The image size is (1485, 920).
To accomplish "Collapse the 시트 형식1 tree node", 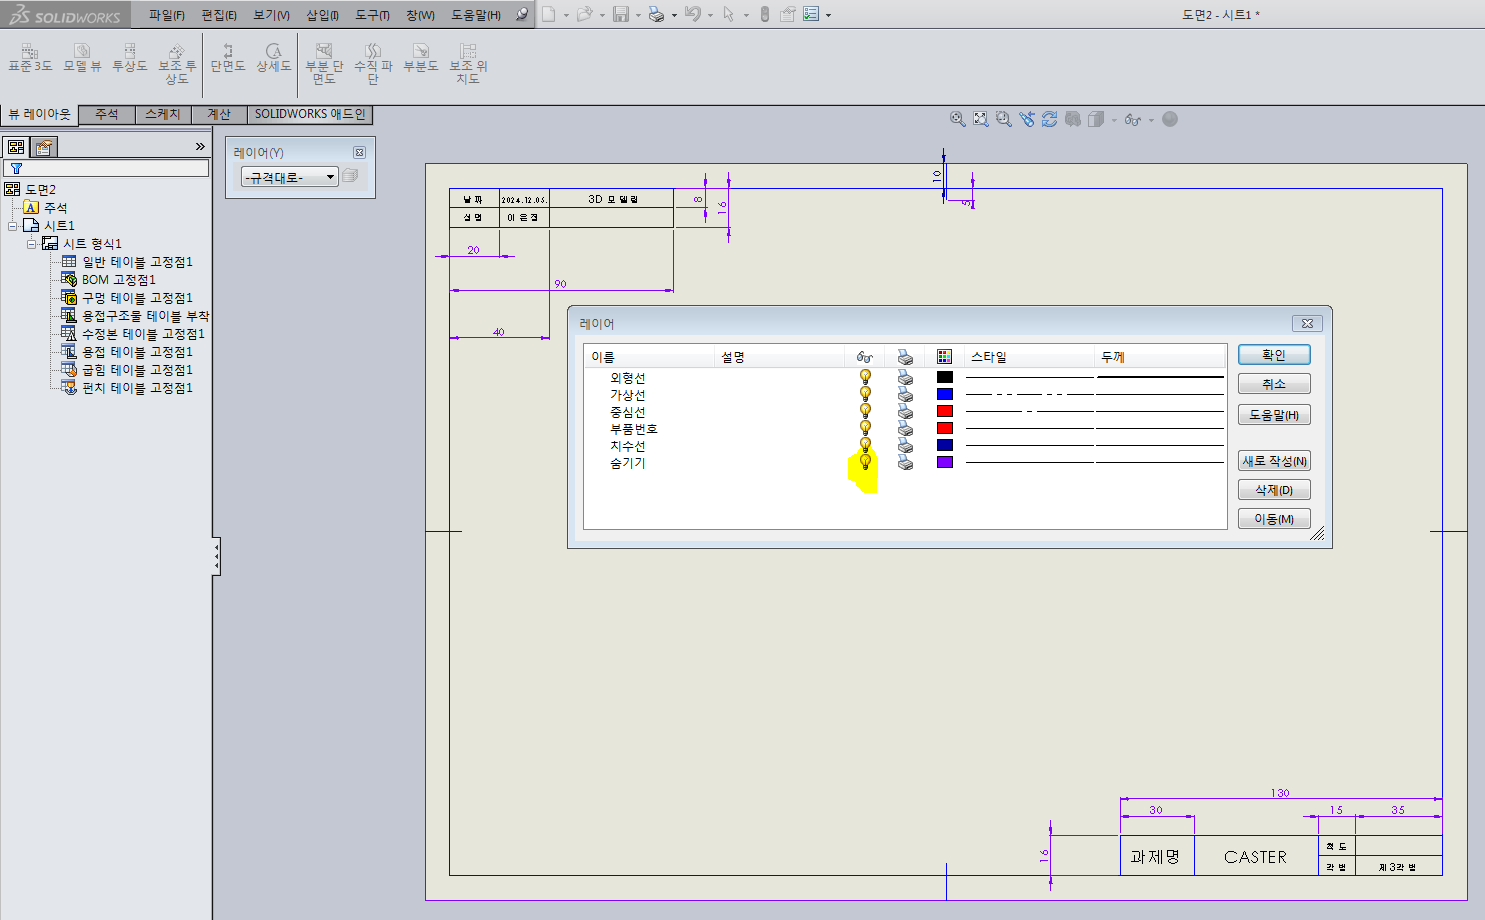I will click(x=31, y=244).
